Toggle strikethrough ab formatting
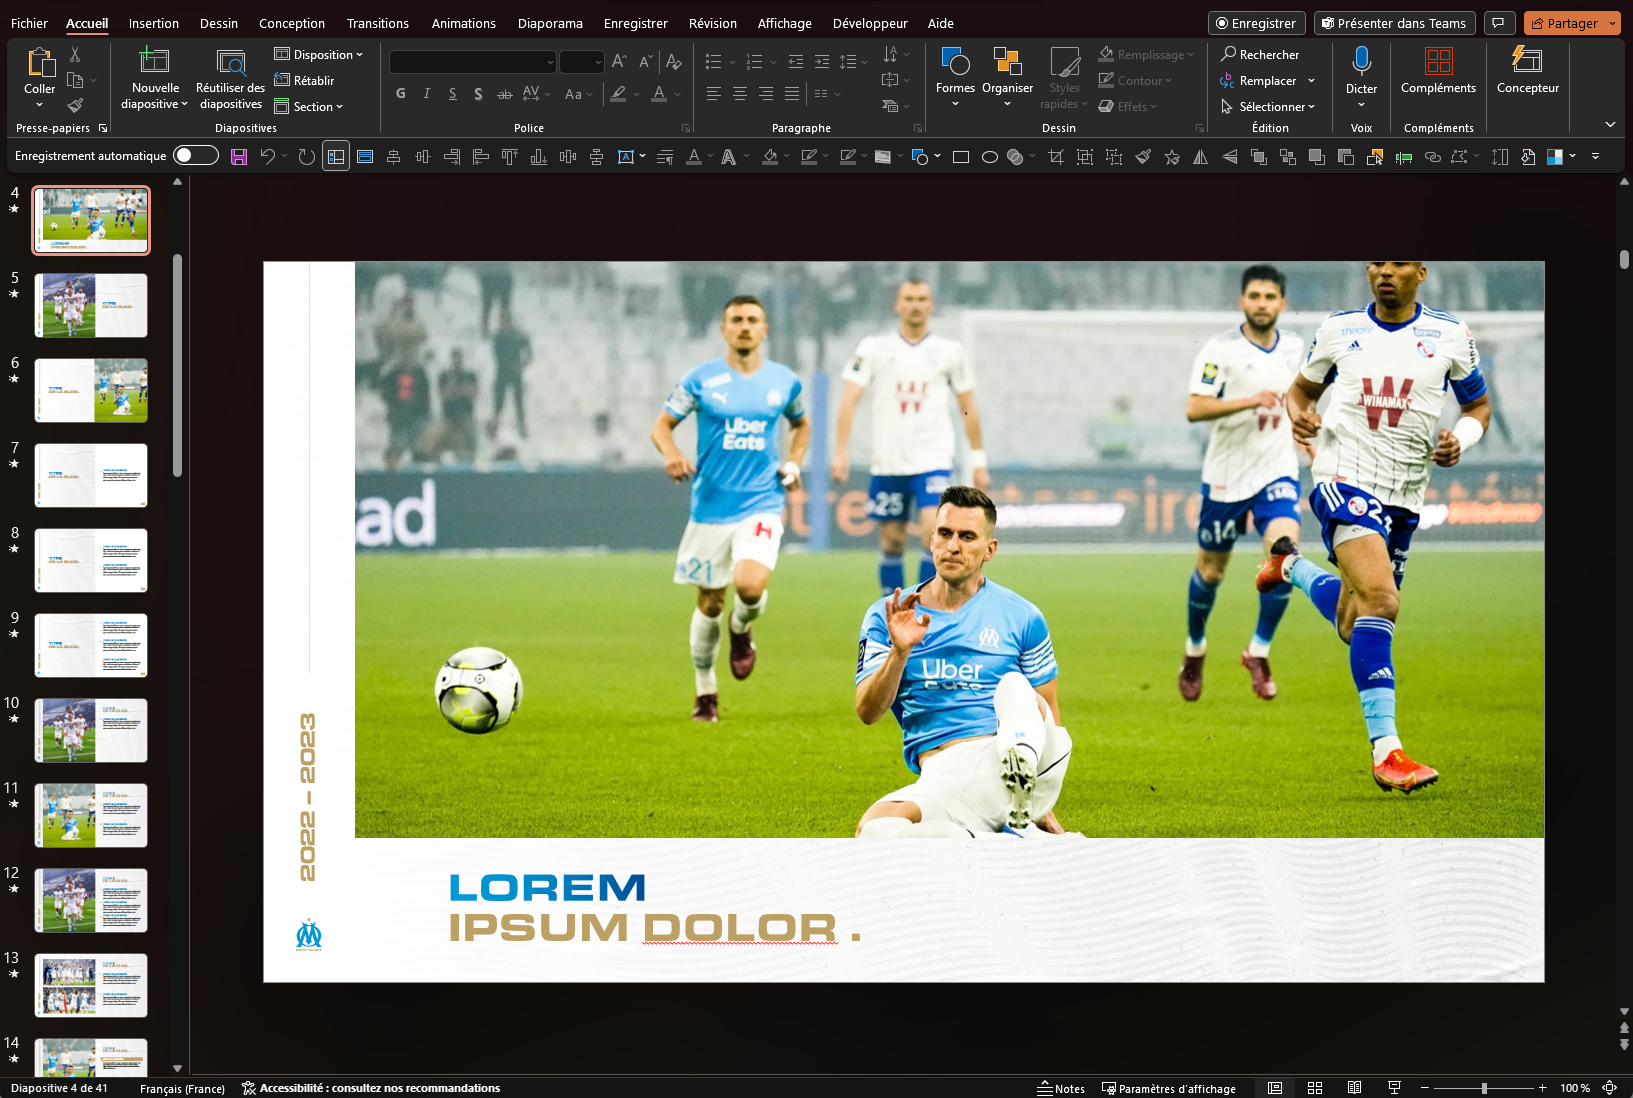 click(x=505, y=94)
